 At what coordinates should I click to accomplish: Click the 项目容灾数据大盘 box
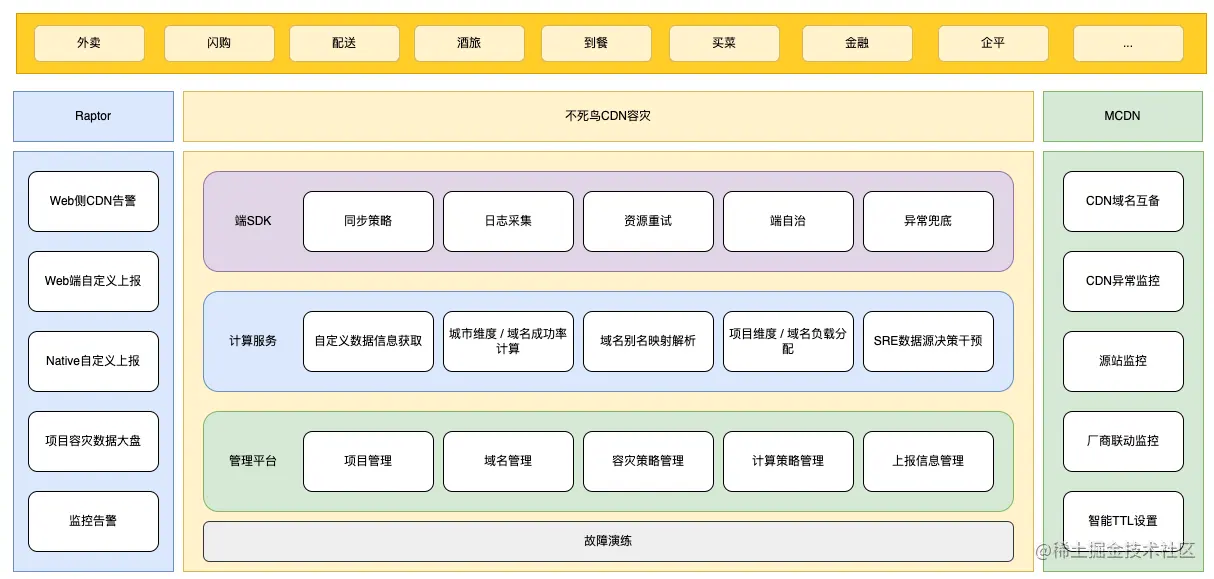pos(93,441)
